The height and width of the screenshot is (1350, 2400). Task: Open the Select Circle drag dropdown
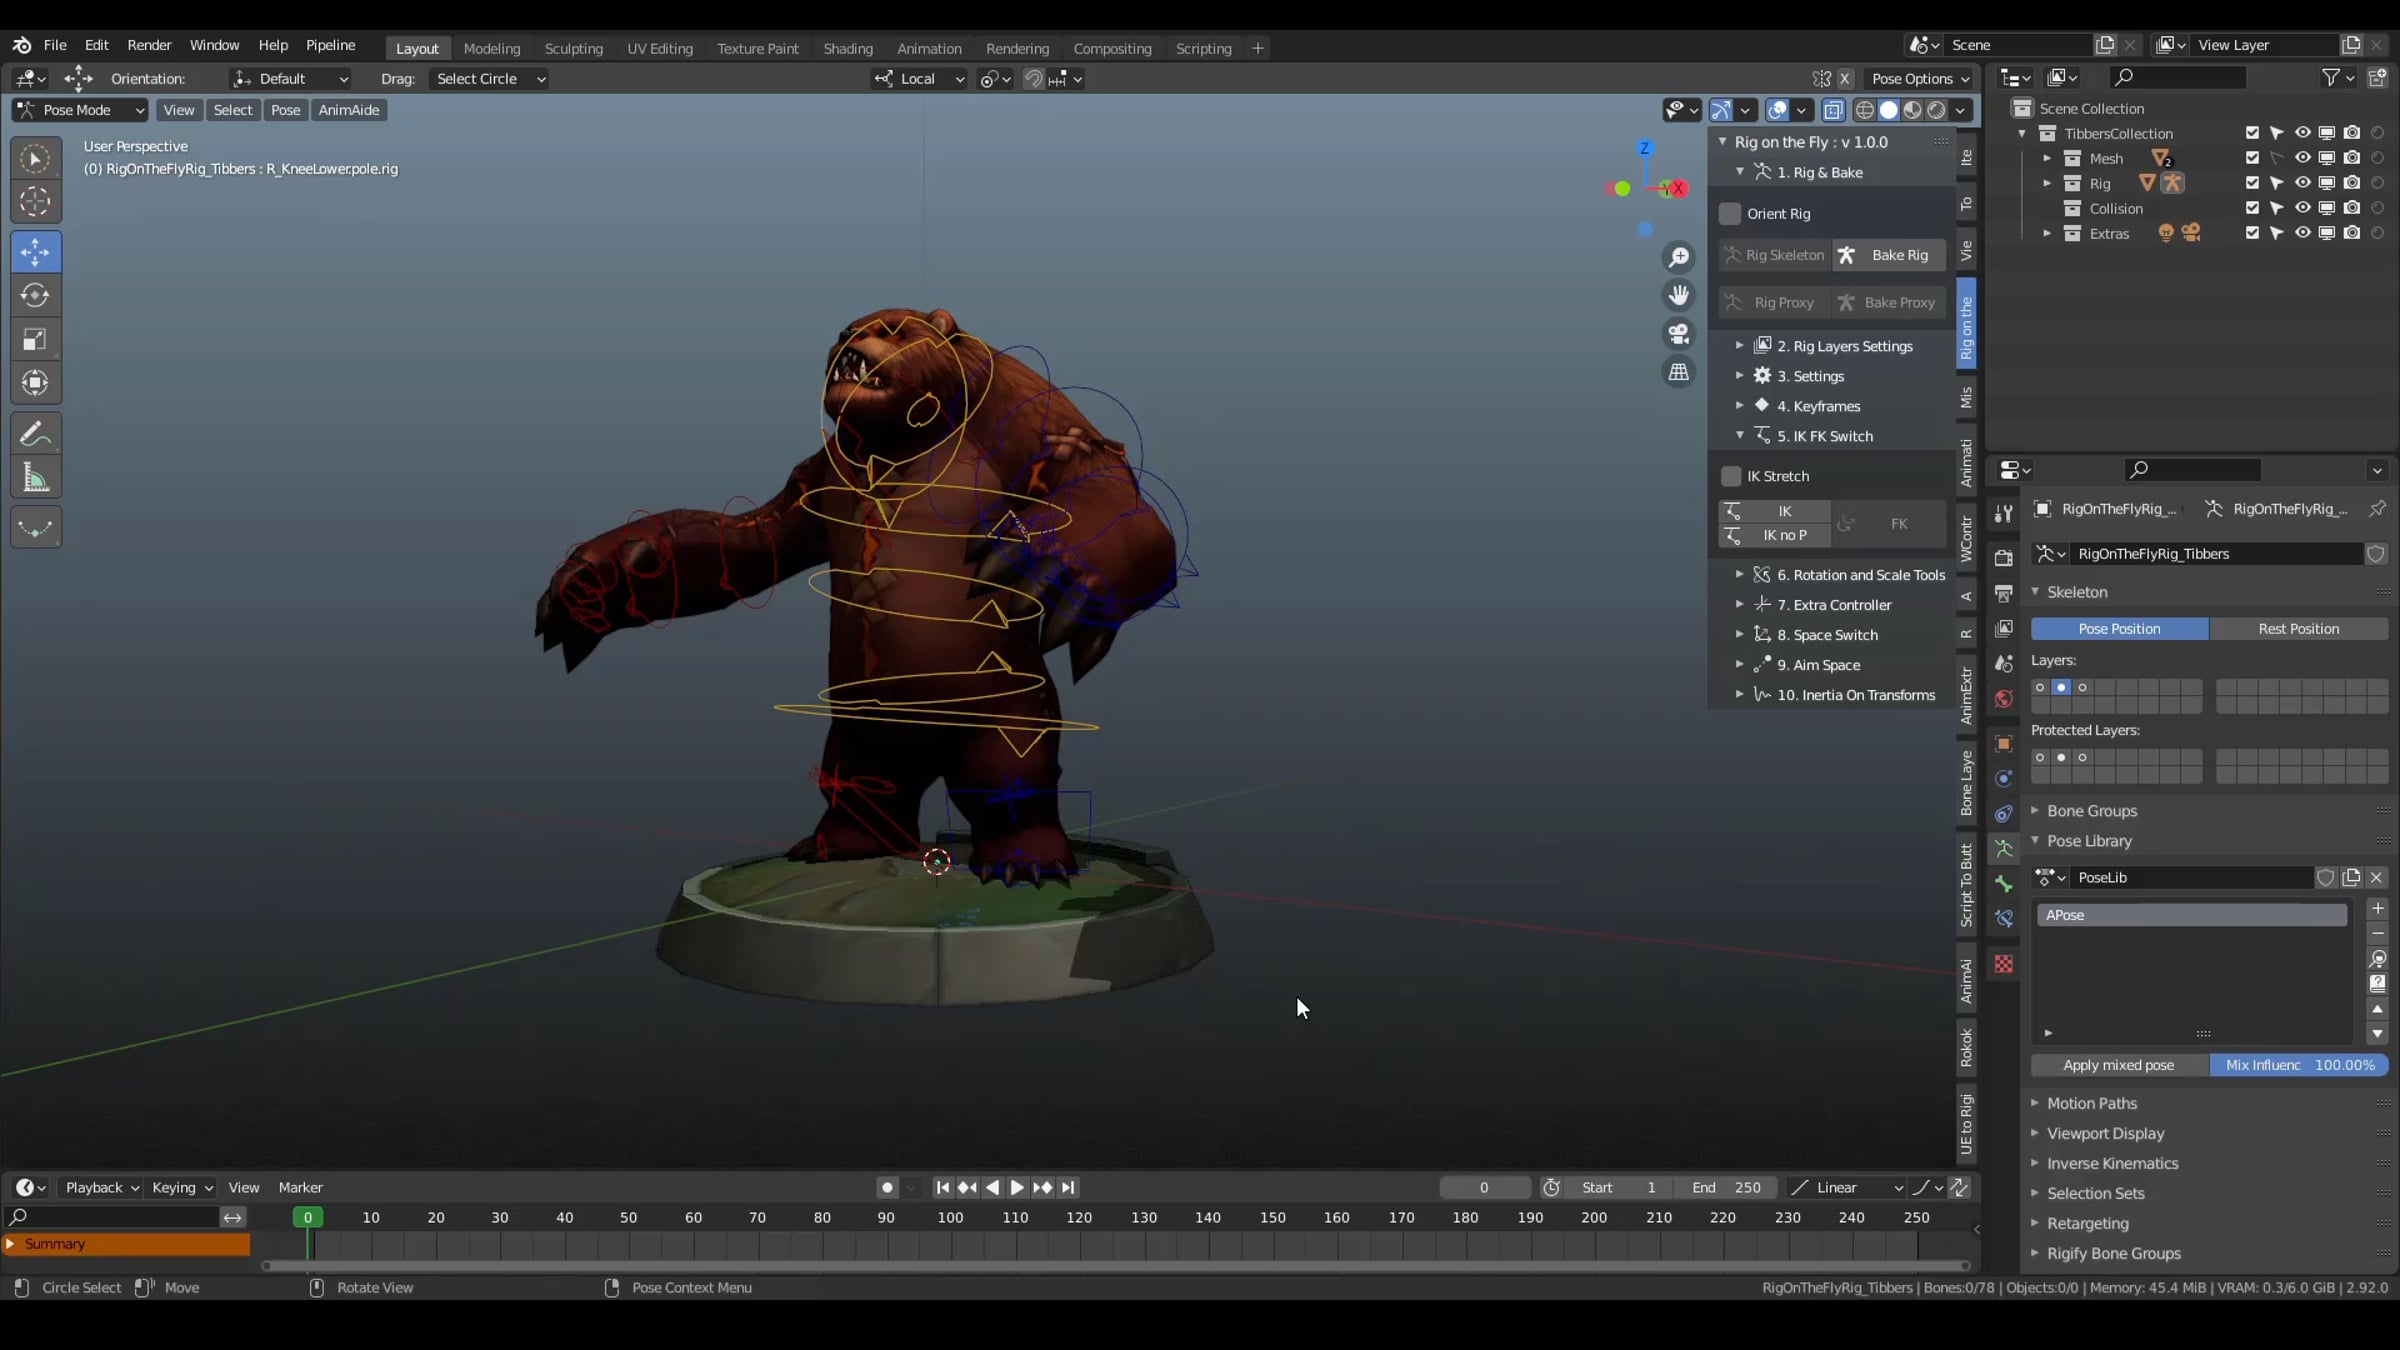[x=490, y=79]
